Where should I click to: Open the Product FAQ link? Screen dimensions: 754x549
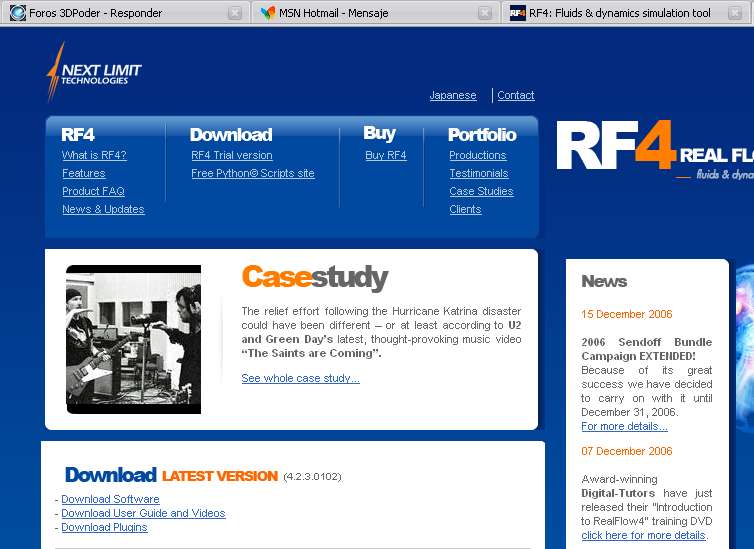93,191
